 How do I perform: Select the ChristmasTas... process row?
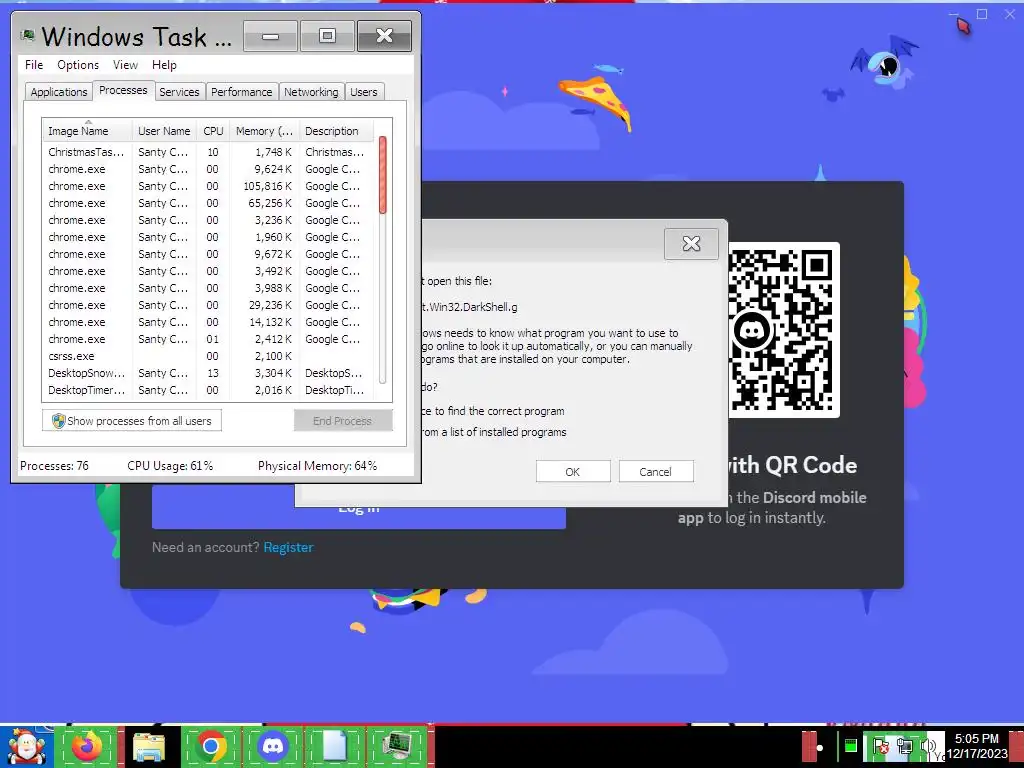coord(209,152)
